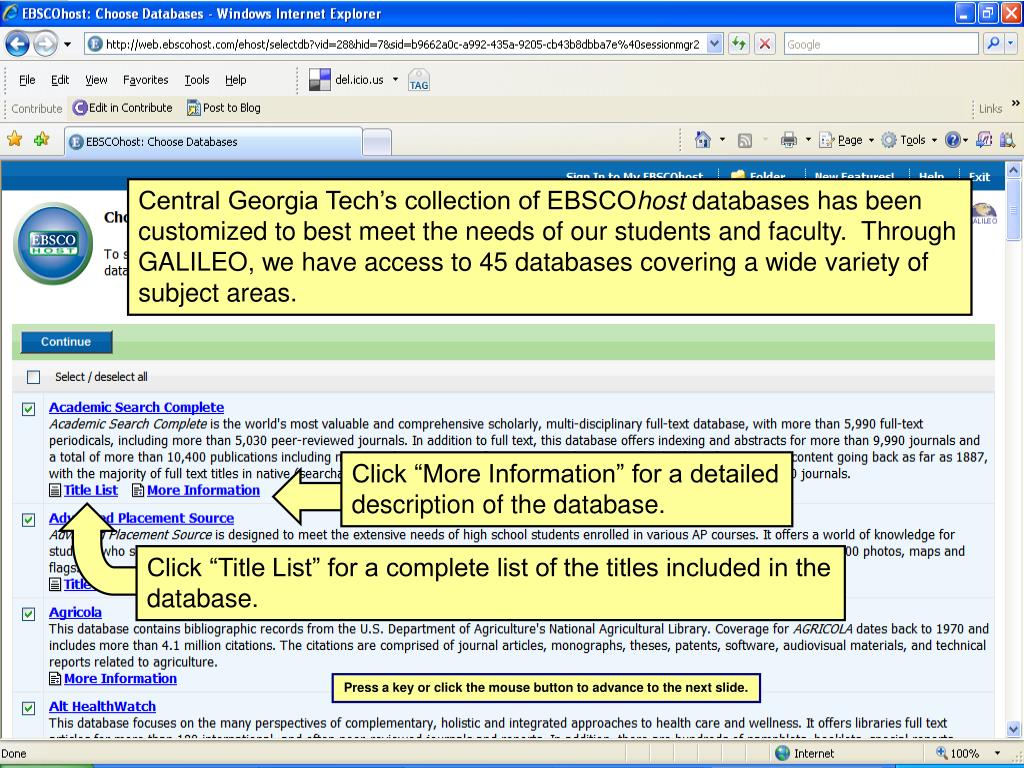Open the File menu
The width and height of the screenshot is (1024, 768).
[x=27, y=80]
